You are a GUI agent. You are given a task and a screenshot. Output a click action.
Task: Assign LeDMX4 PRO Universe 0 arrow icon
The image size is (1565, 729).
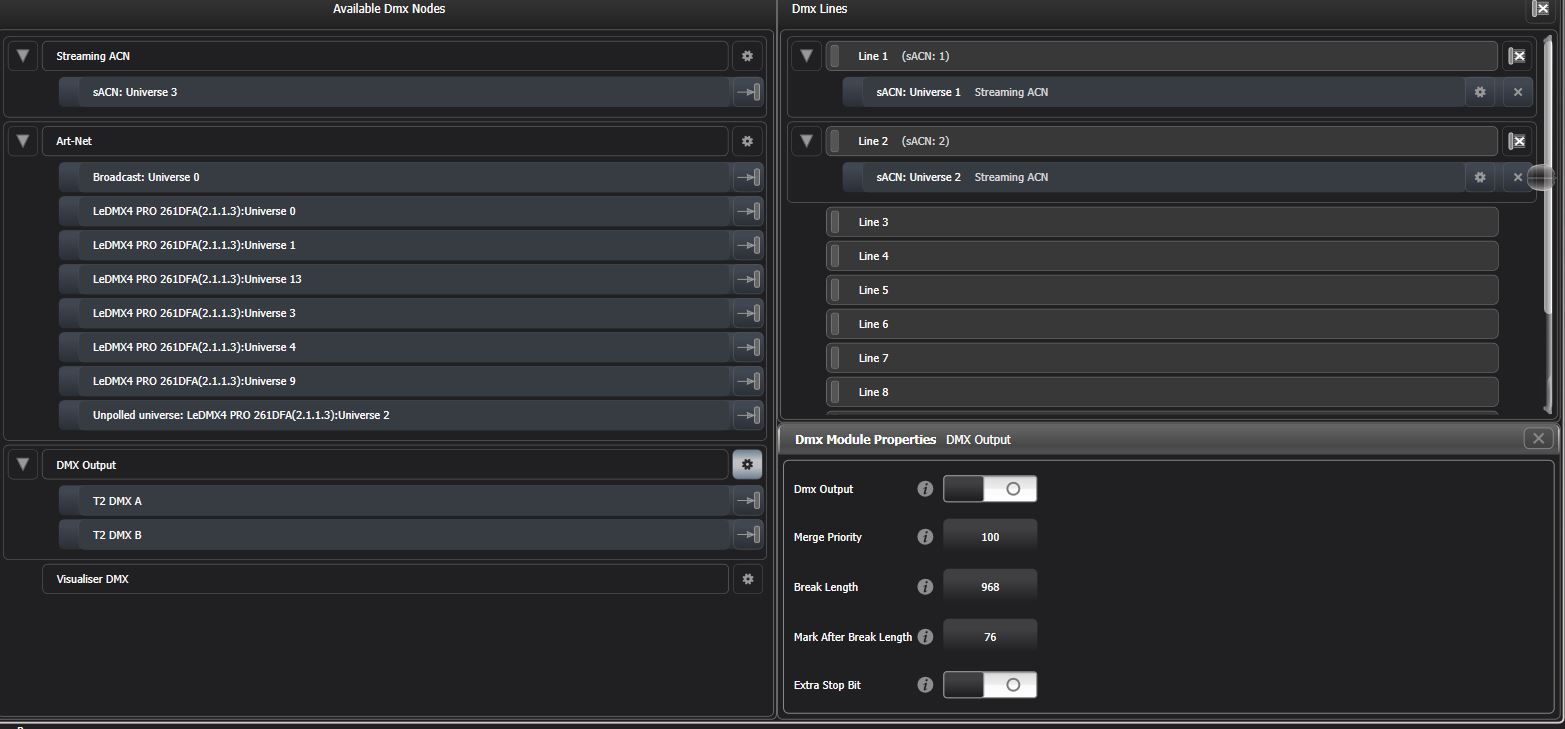coord(748,211)
